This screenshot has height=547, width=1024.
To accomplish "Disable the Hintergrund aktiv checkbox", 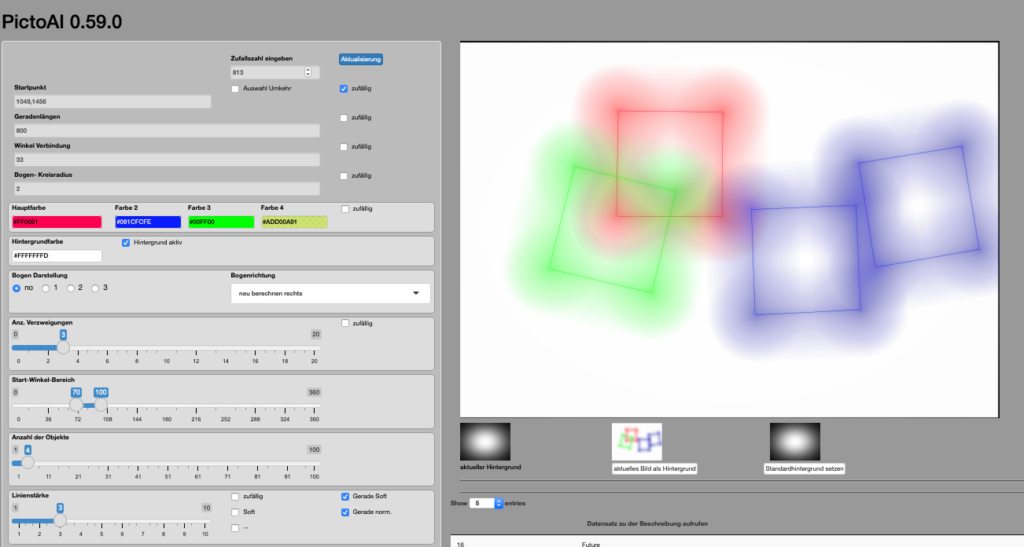I will click(125, 242).
